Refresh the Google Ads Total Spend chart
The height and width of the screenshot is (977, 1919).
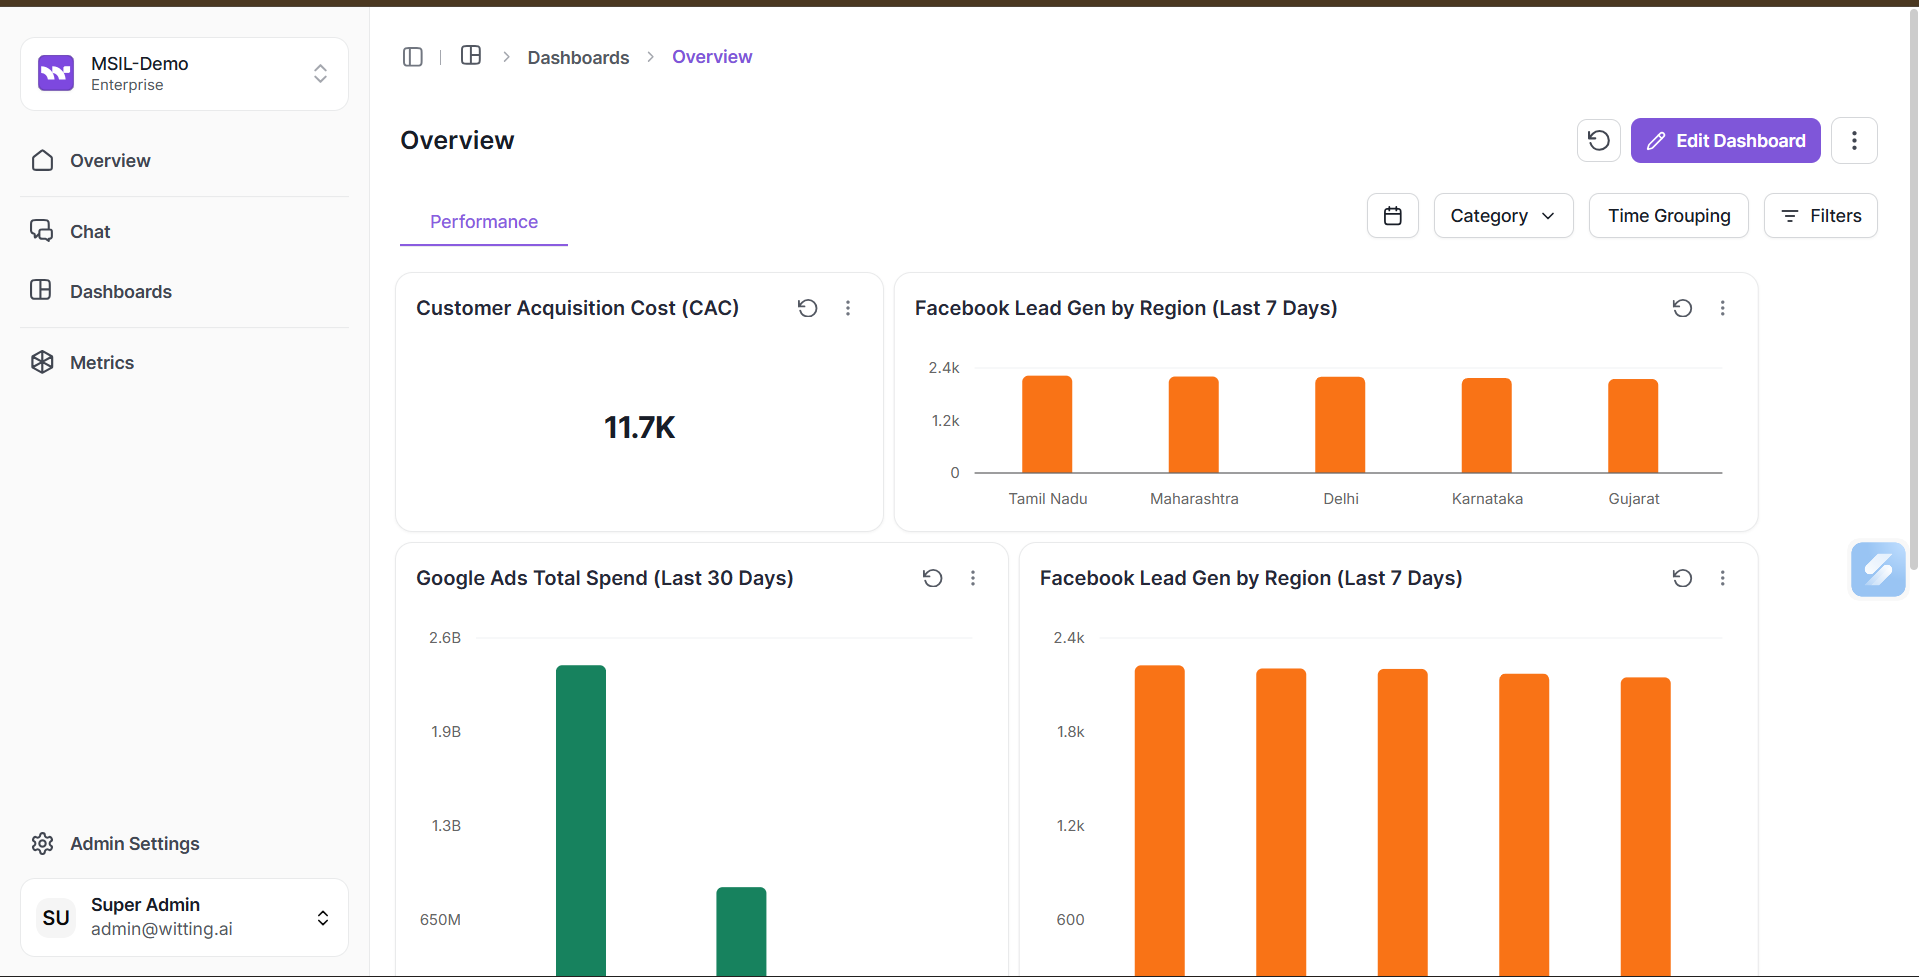(x=932, y=578)
